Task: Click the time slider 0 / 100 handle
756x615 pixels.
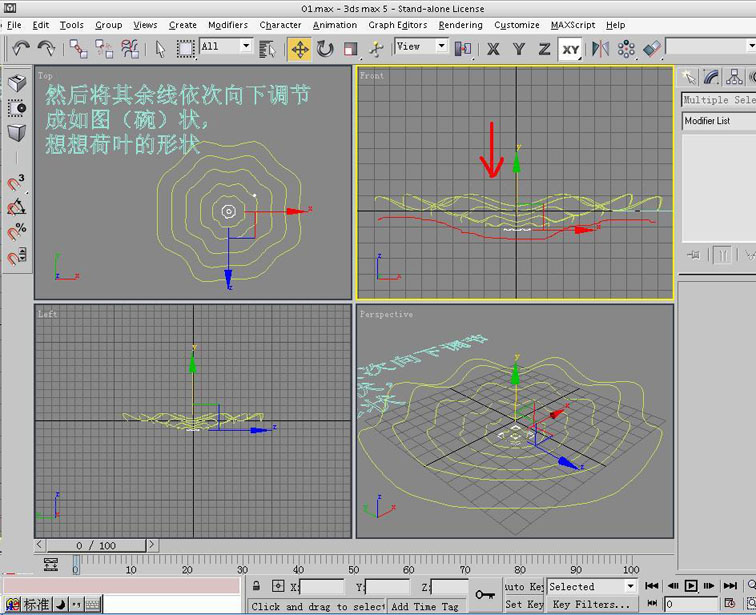Action: click(x=96, y=546)
